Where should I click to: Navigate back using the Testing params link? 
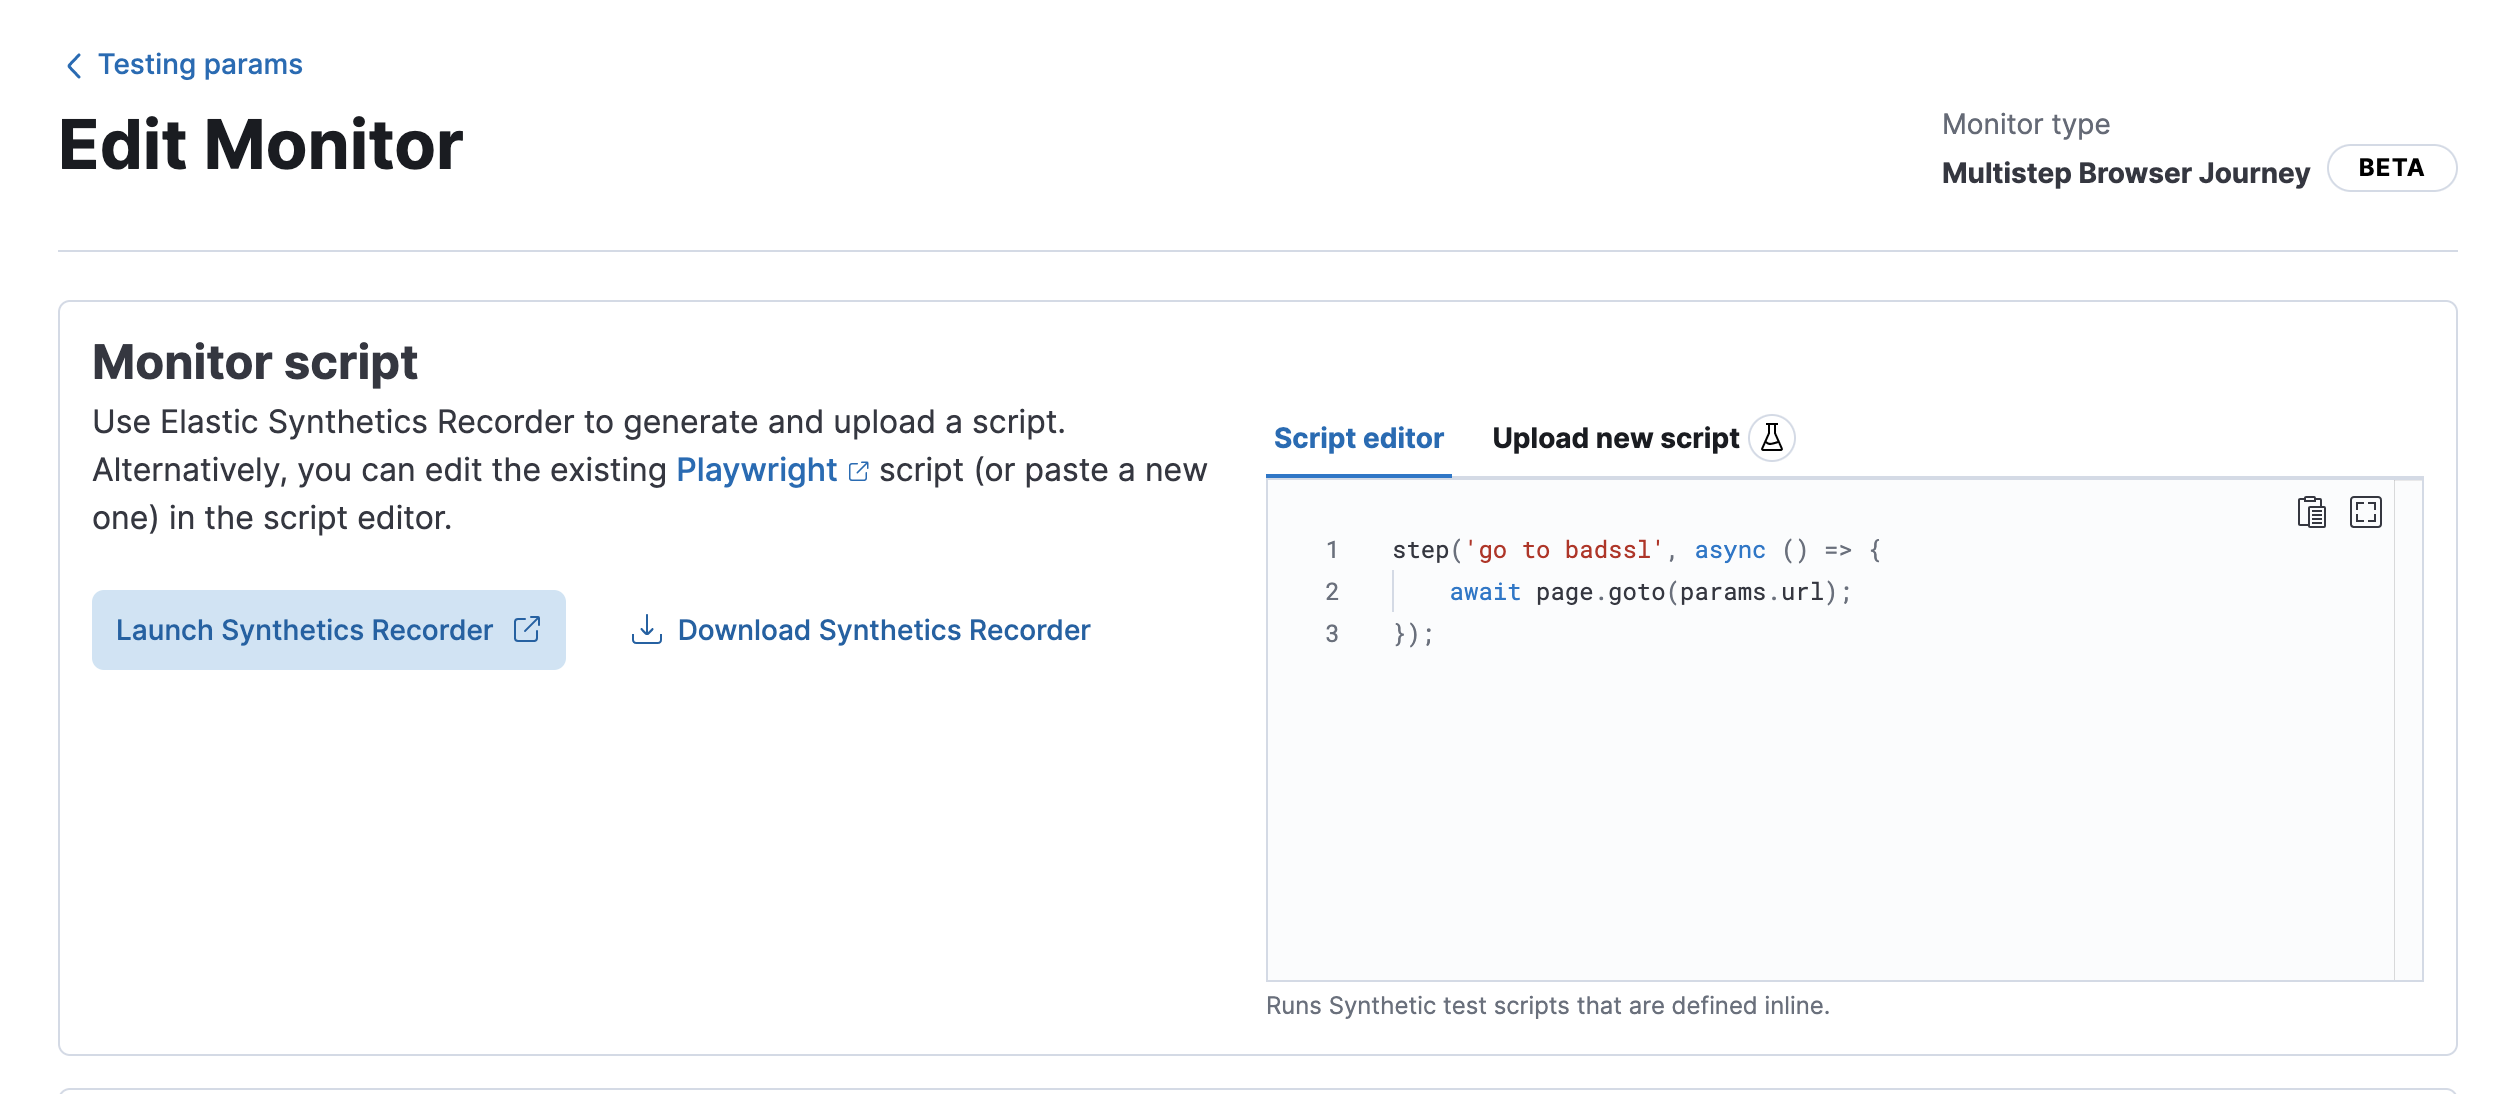[197, 63]
